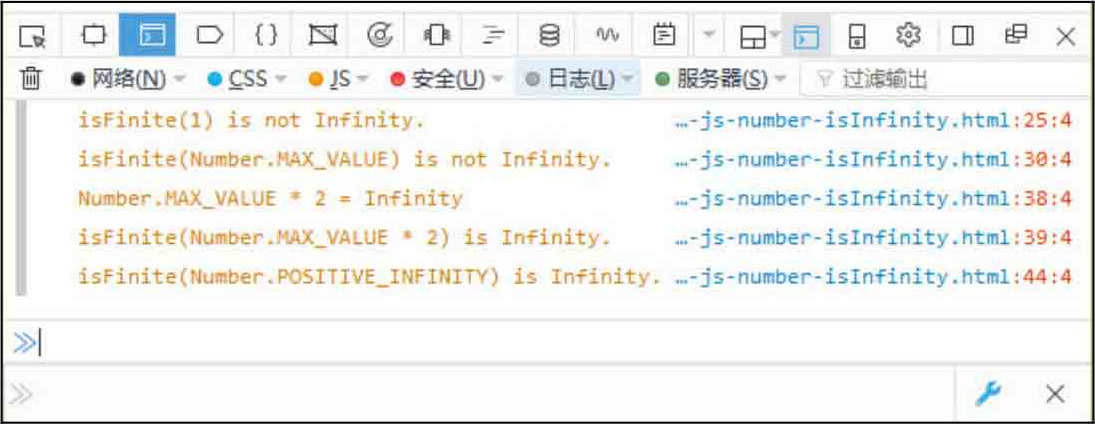Activate the element picker tool
The image size is (1095, 424).
[x=31, y=35]
